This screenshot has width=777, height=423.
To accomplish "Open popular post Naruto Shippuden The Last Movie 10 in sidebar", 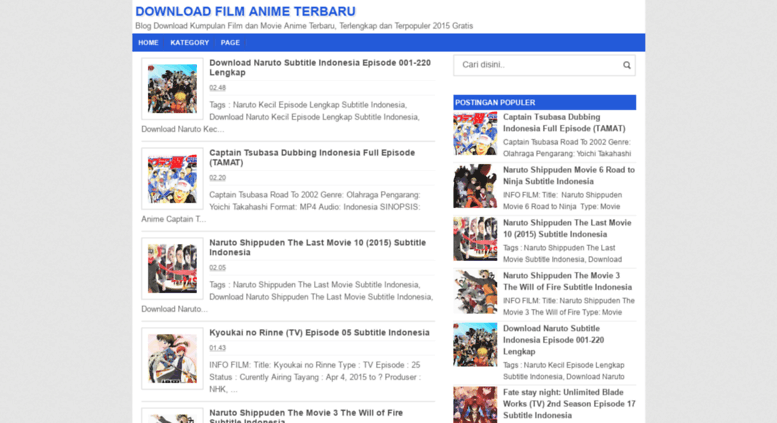I will [x=567, y=228].
